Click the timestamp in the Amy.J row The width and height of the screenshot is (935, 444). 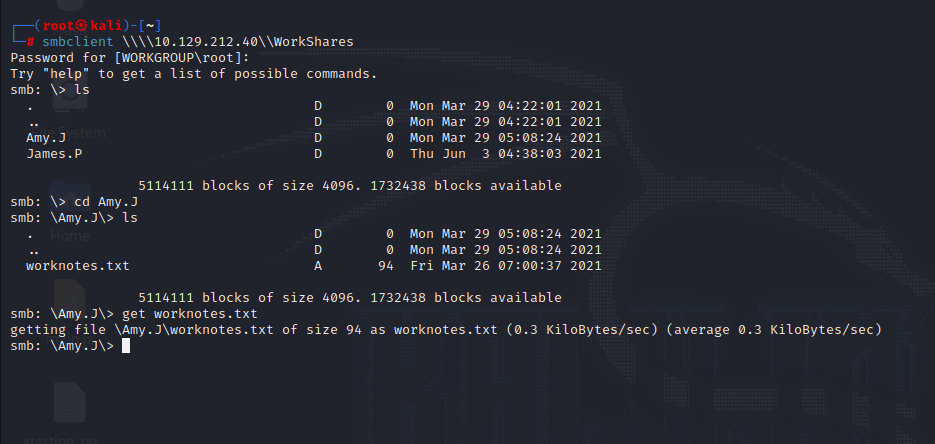click(506, 138)
